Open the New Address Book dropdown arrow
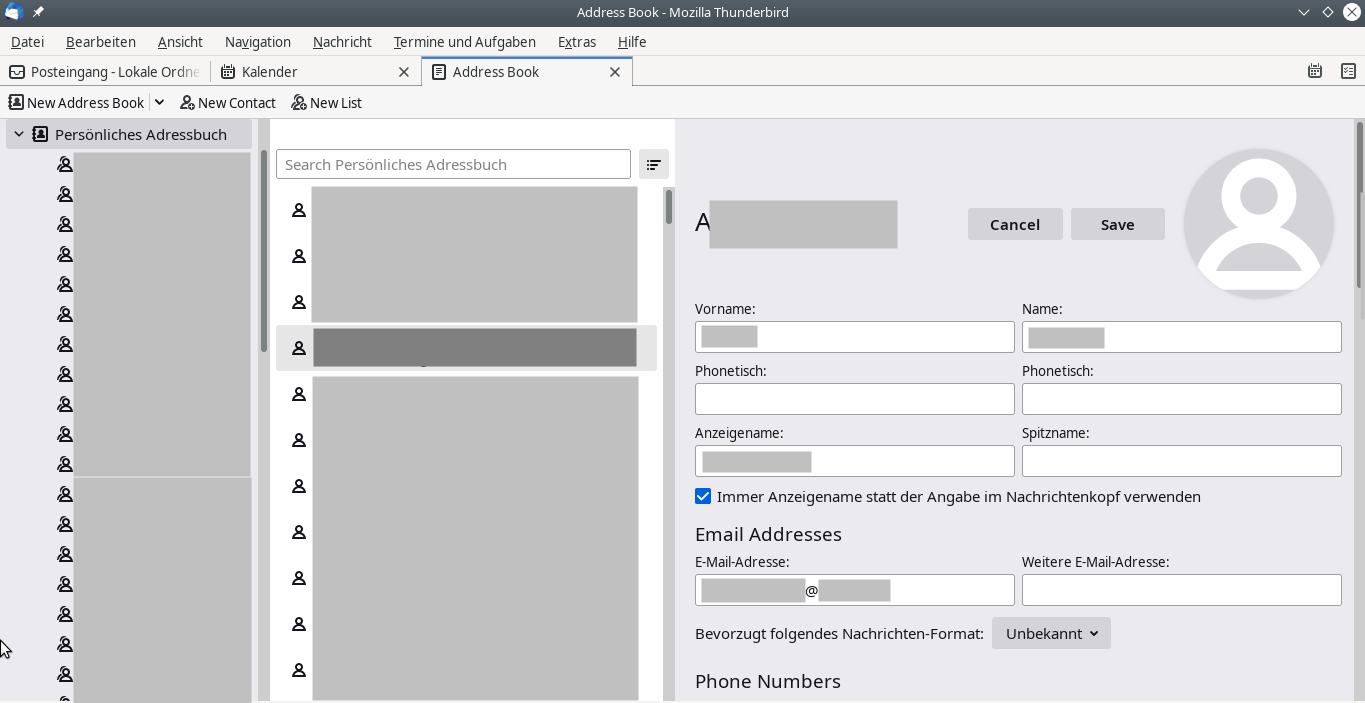1365x703 pixels. coord(159,102)
